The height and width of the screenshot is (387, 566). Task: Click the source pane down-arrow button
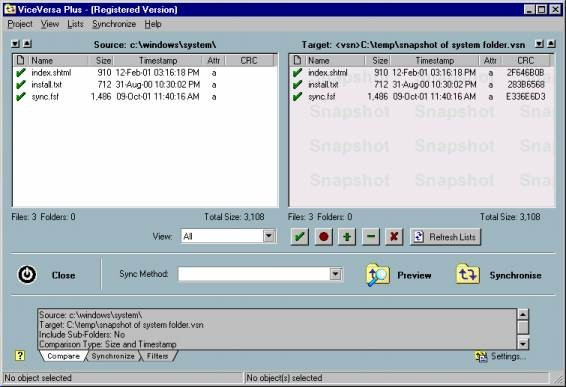(15, 44)
